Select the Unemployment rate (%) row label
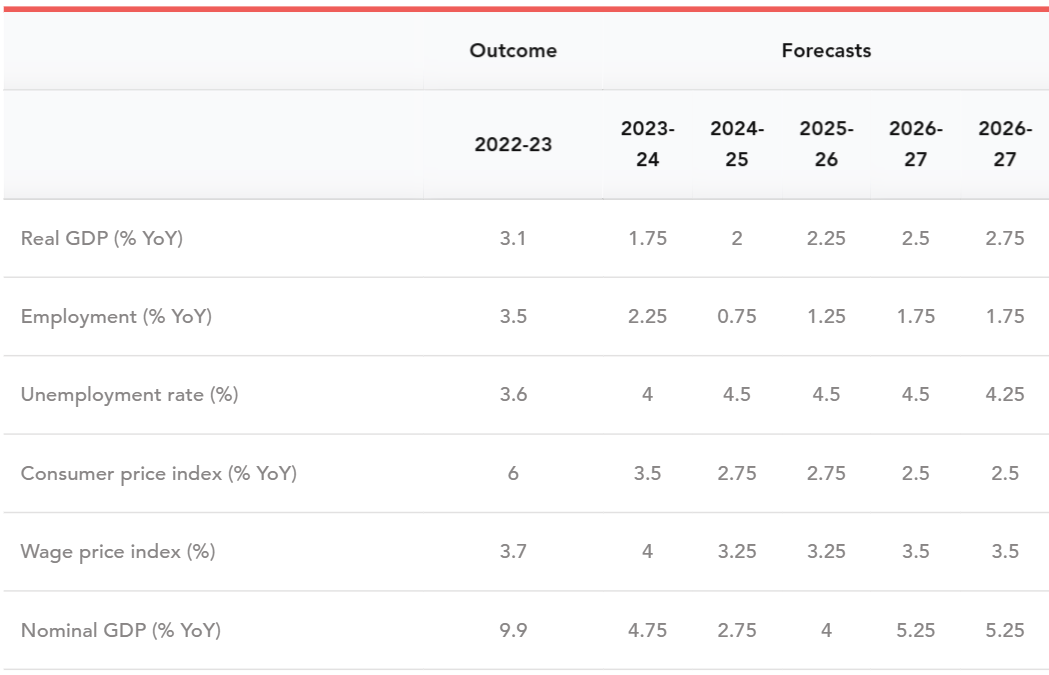Image resolution: width=1049 pixels, height=675 pixels. point(129,394)
